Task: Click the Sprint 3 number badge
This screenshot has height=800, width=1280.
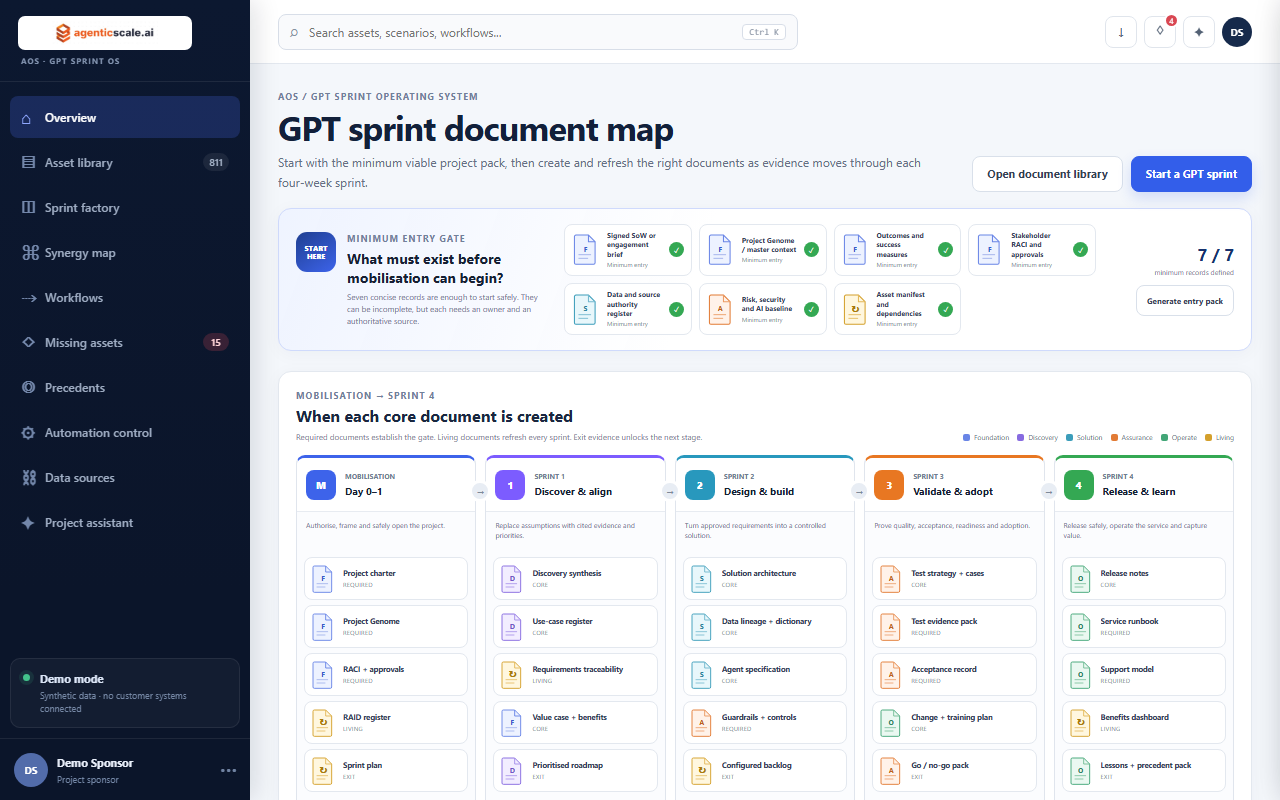Action: [889, 485]
